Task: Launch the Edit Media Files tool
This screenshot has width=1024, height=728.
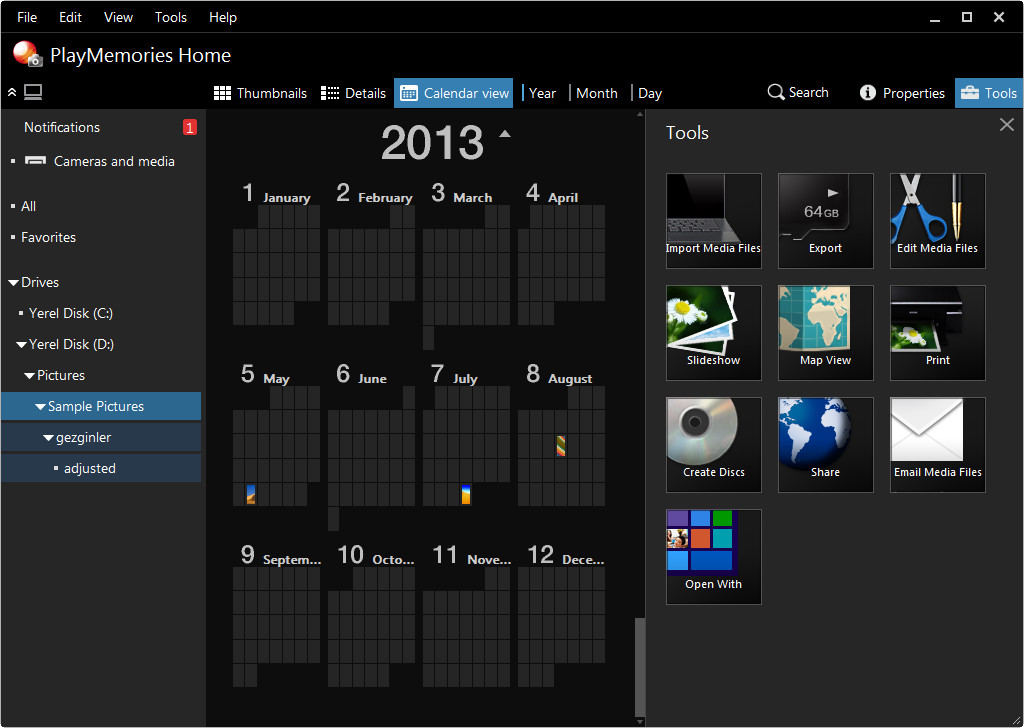Action: point(938,221)
